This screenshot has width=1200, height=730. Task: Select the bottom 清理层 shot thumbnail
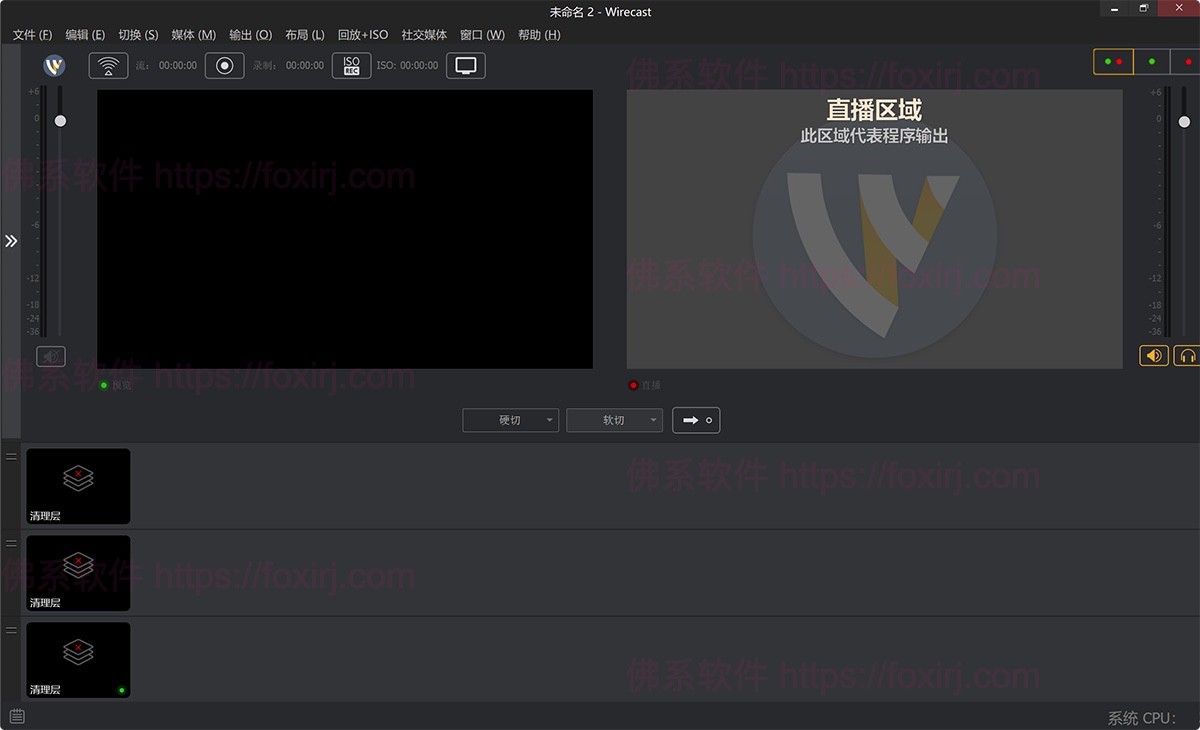77,659
